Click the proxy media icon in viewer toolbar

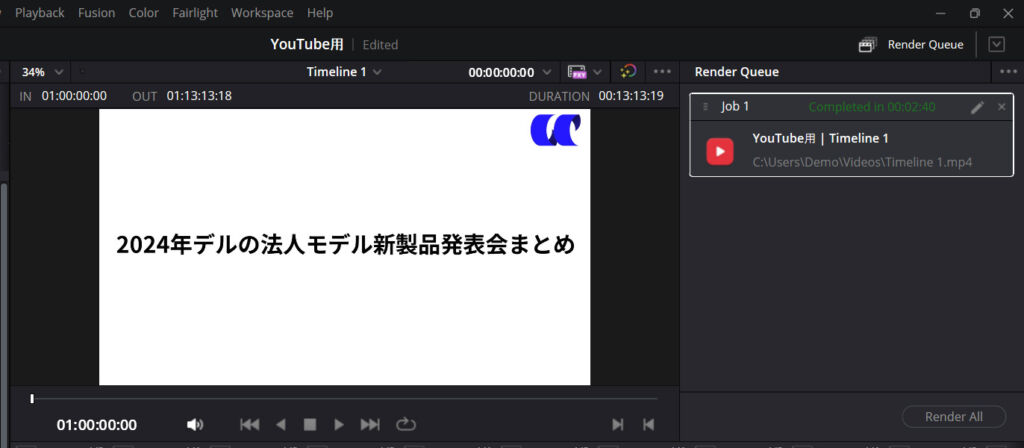(x=578, y=72)
